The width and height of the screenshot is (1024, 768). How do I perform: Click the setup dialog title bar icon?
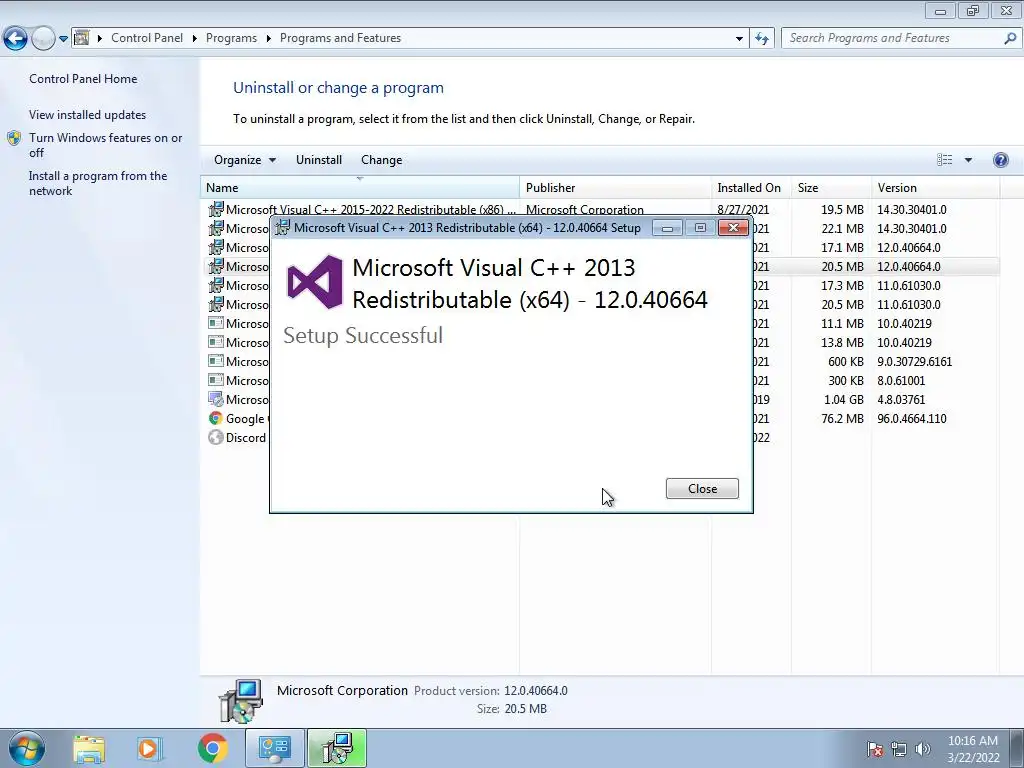pyautogui.click(x=282, y=227)
